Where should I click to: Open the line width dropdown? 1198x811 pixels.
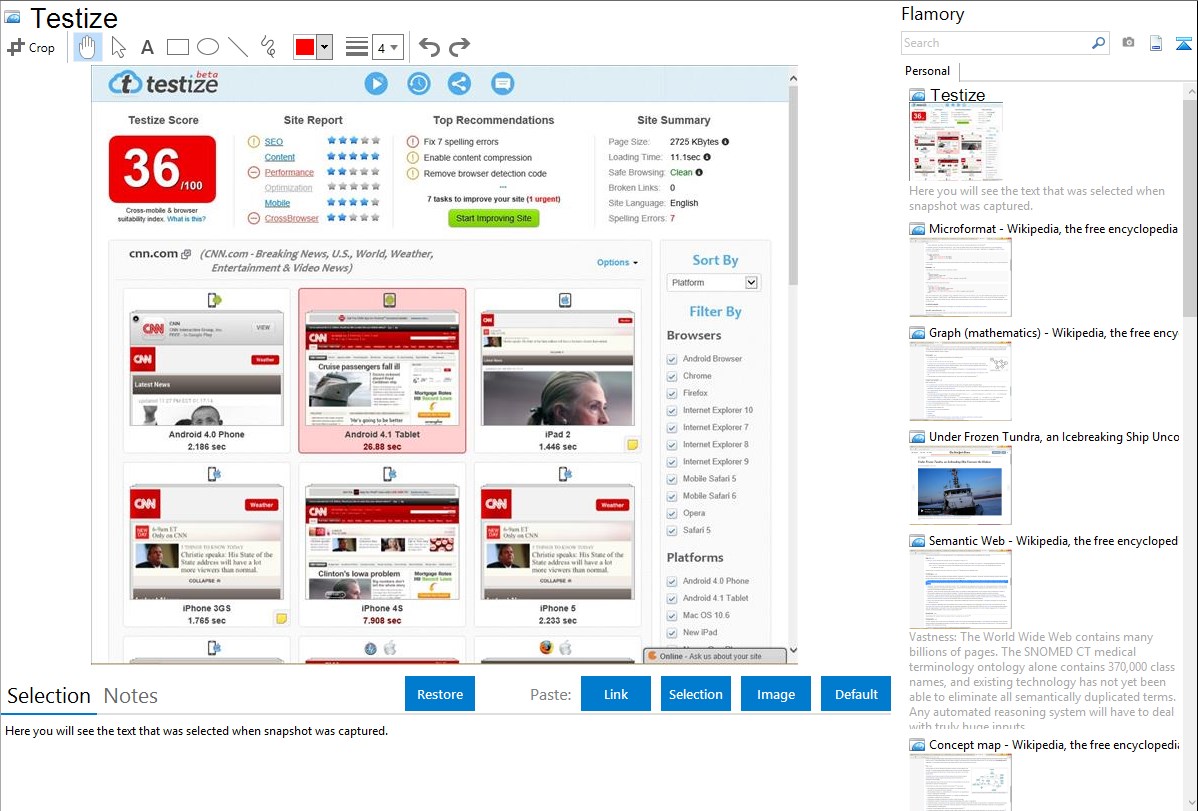coord(388,47)
